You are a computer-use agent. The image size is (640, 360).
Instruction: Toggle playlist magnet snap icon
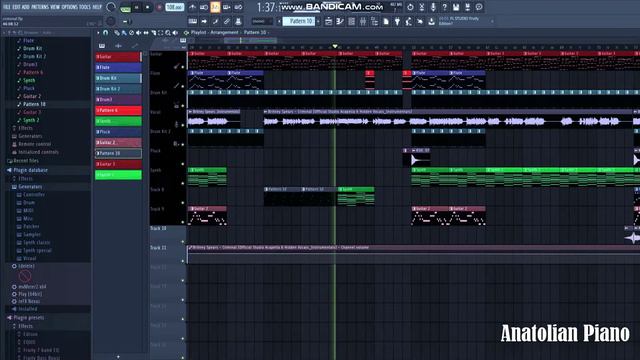(106, 33)
